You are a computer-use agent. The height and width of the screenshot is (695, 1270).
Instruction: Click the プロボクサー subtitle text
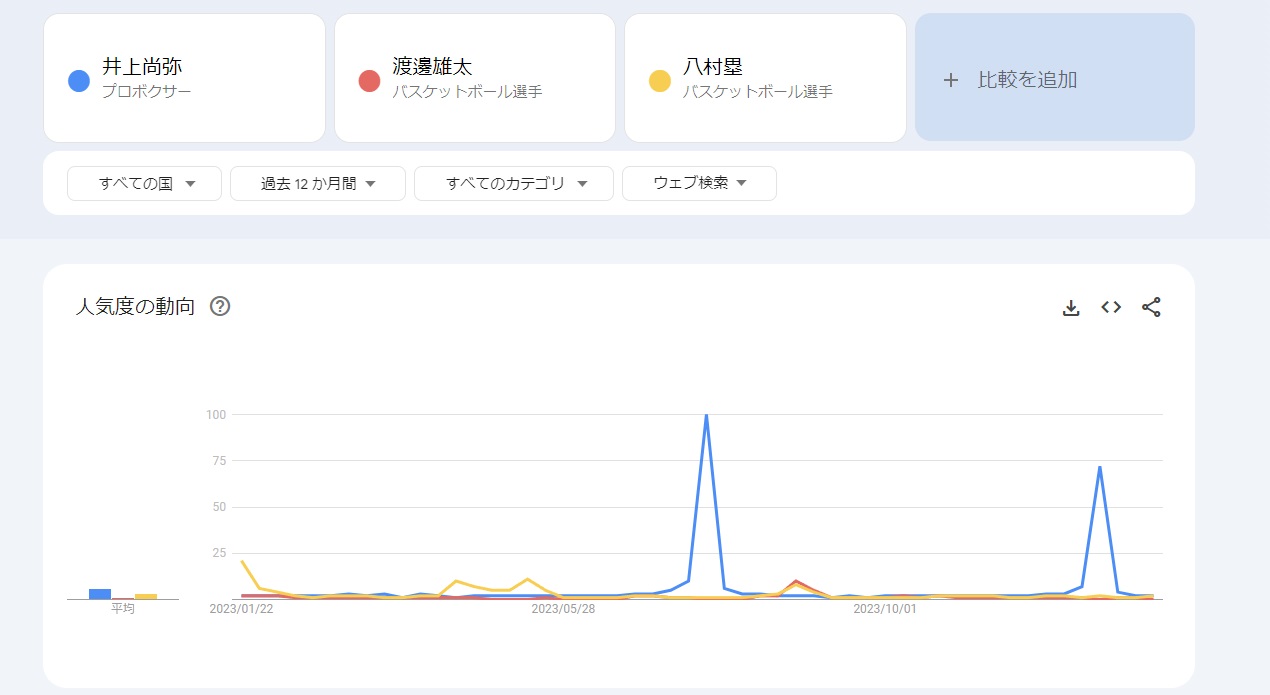[x=146, y=92]
